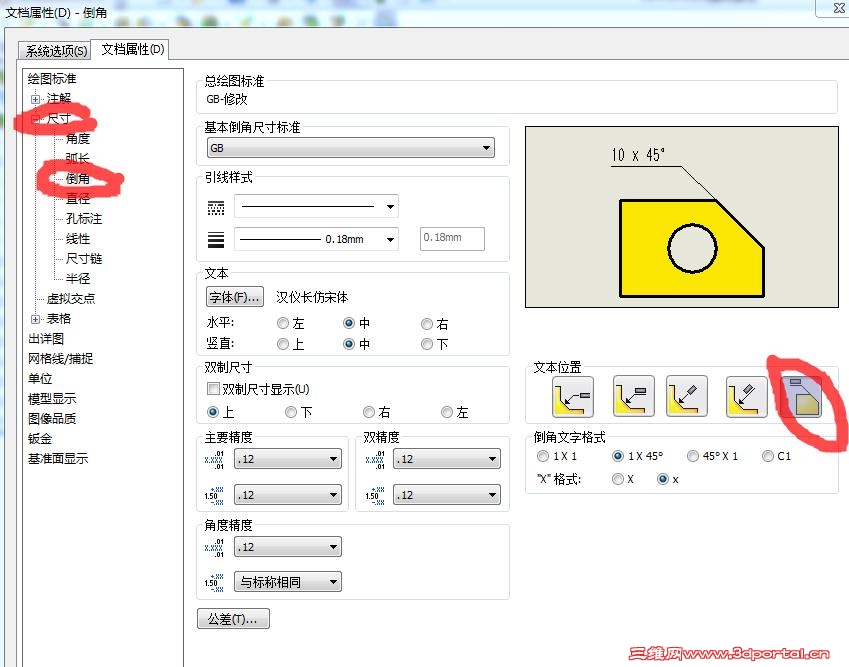Select 倒角 under dimensions
Image resolution: width=849 pixels, height=667 pixels.
pyautogui.click(x=78, y=179)
